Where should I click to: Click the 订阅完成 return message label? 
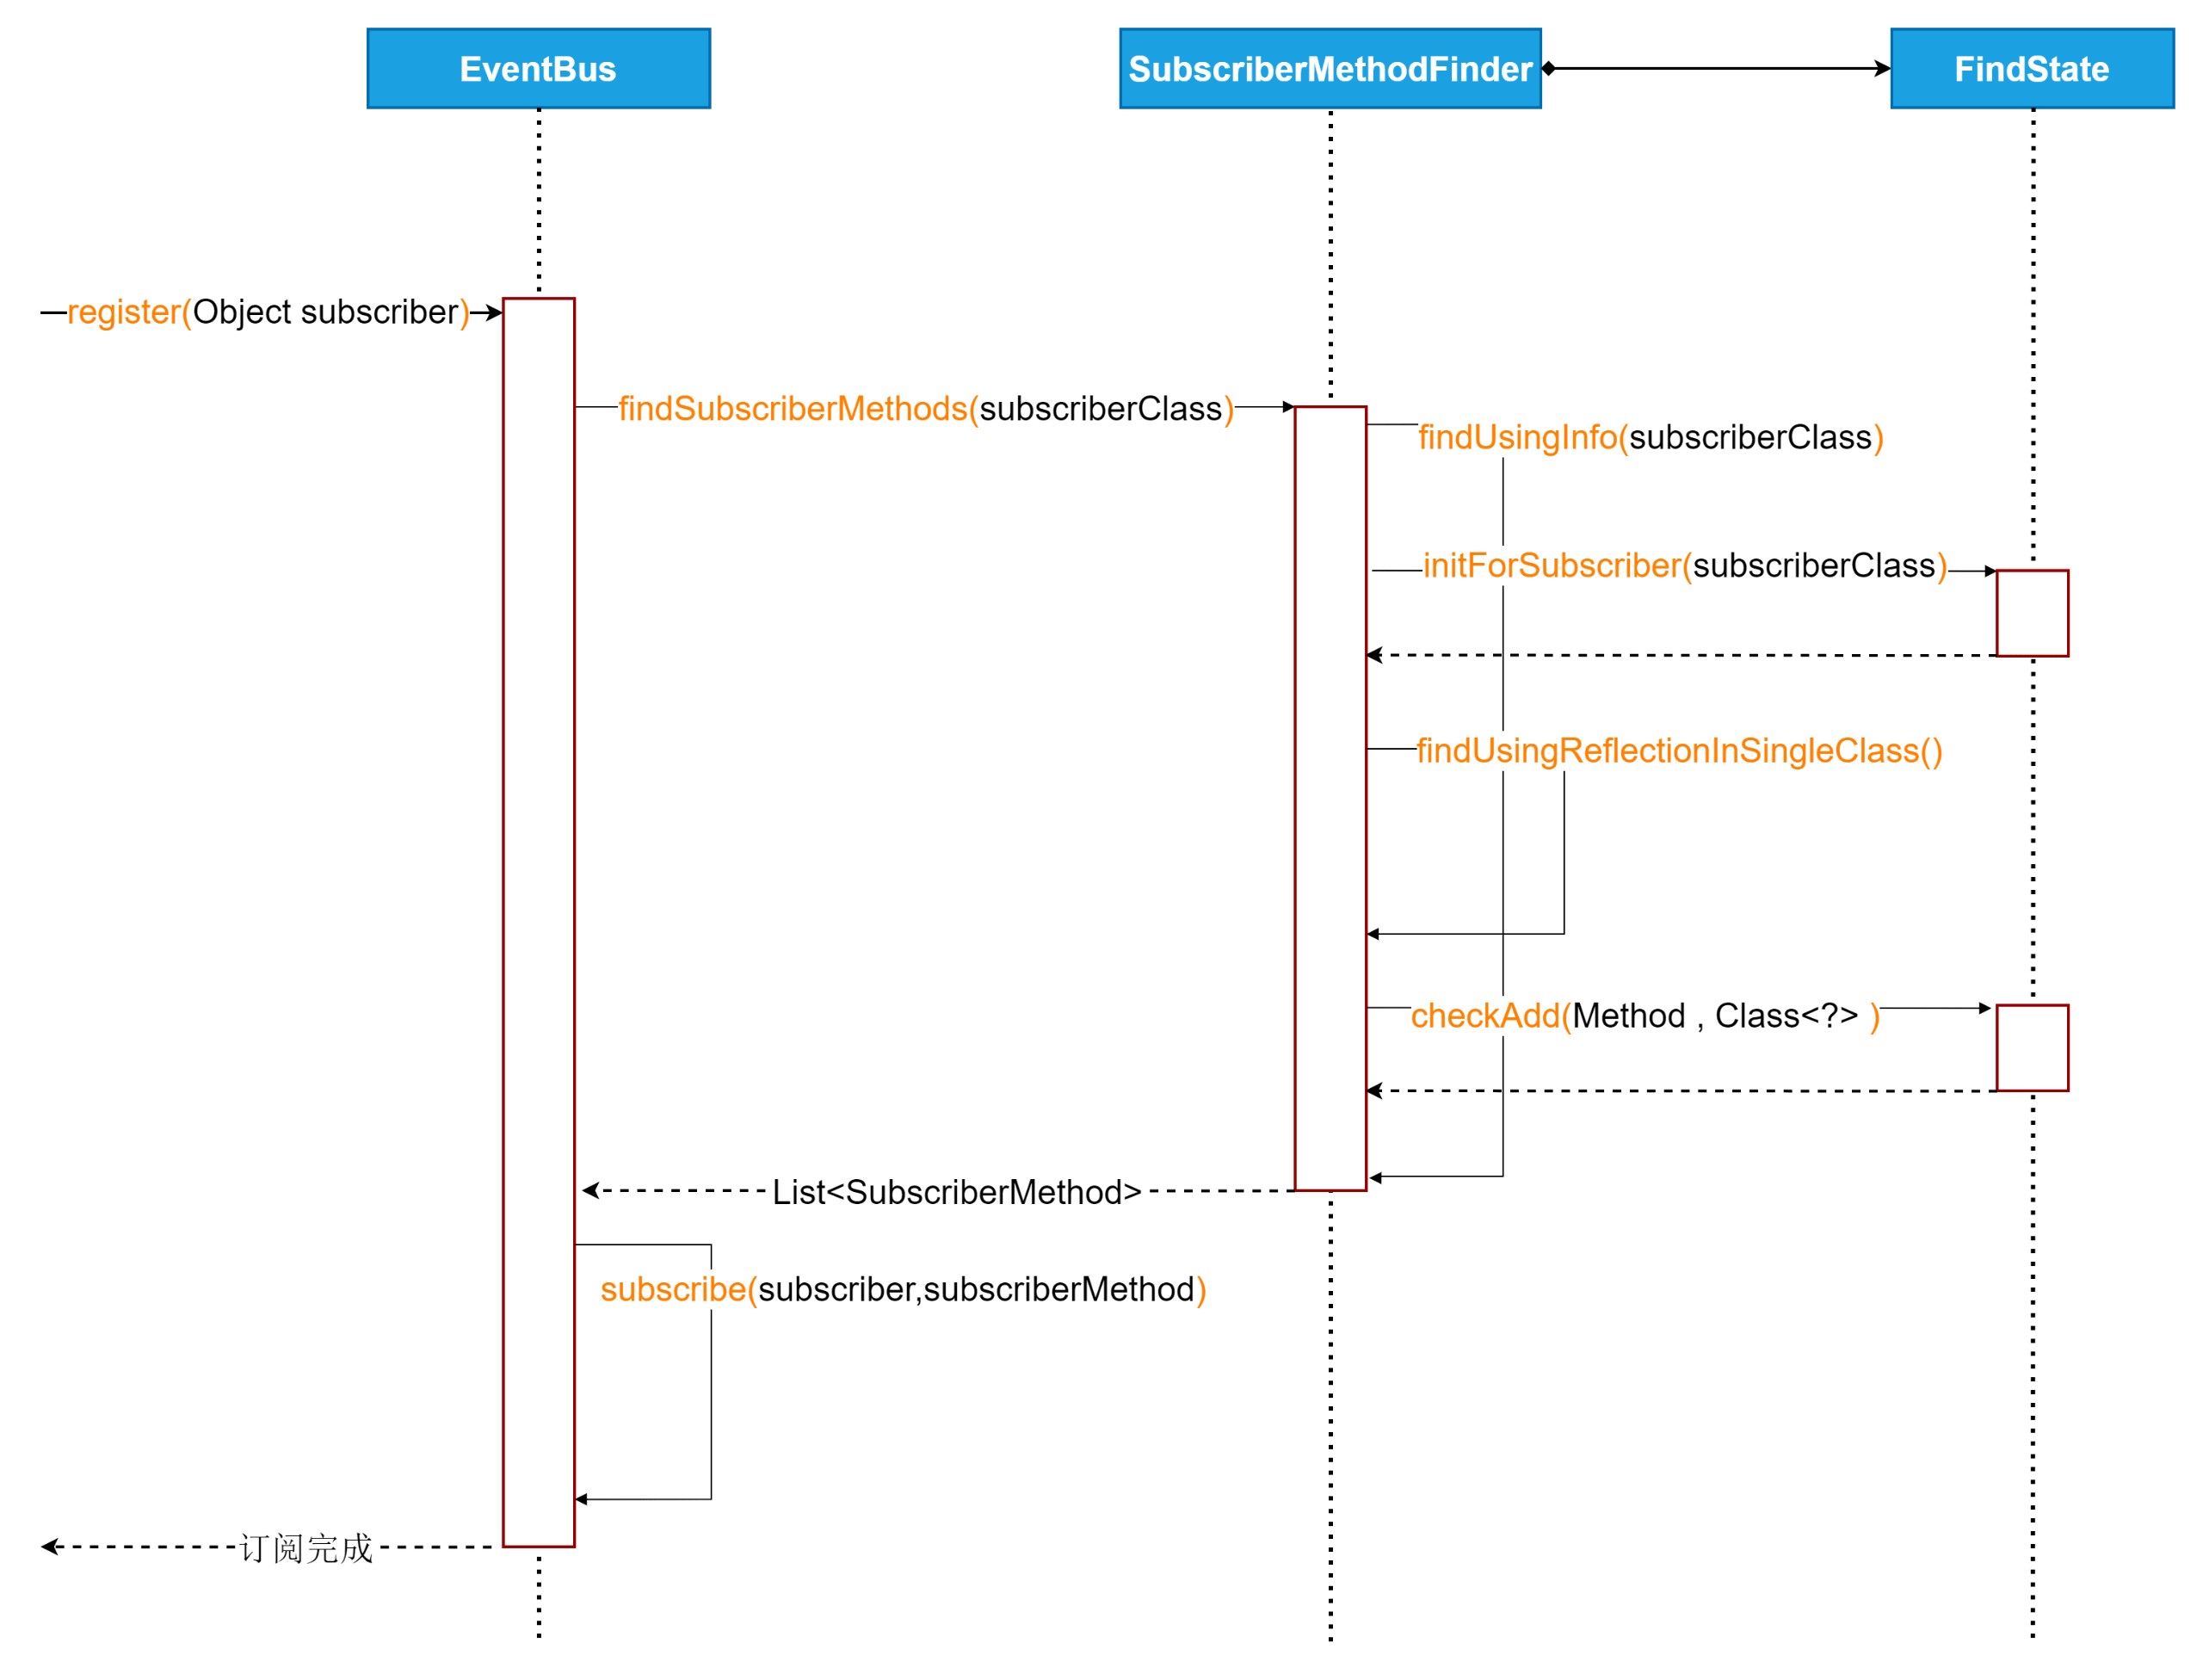(306, 1548)
